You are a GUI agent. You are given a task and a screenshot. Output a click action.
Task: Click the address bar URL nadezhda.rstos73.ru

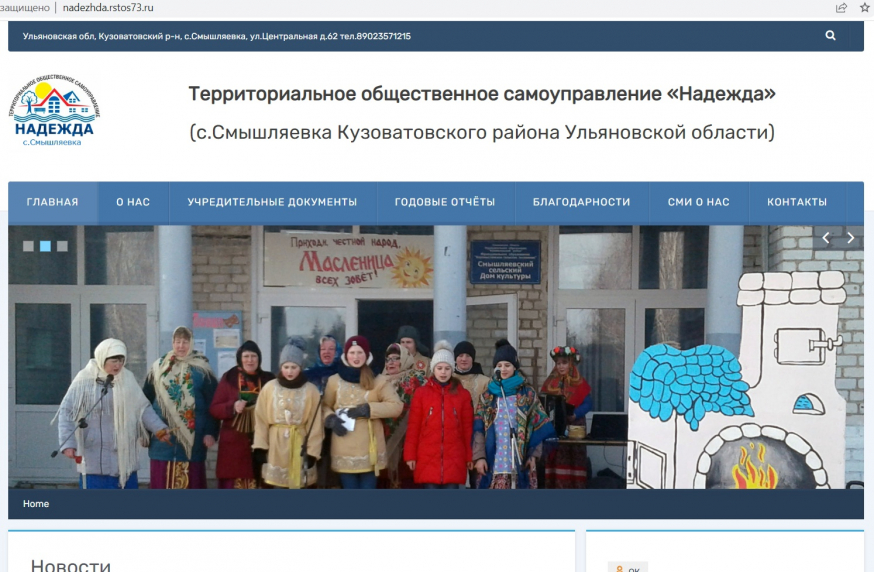[108, 8]
